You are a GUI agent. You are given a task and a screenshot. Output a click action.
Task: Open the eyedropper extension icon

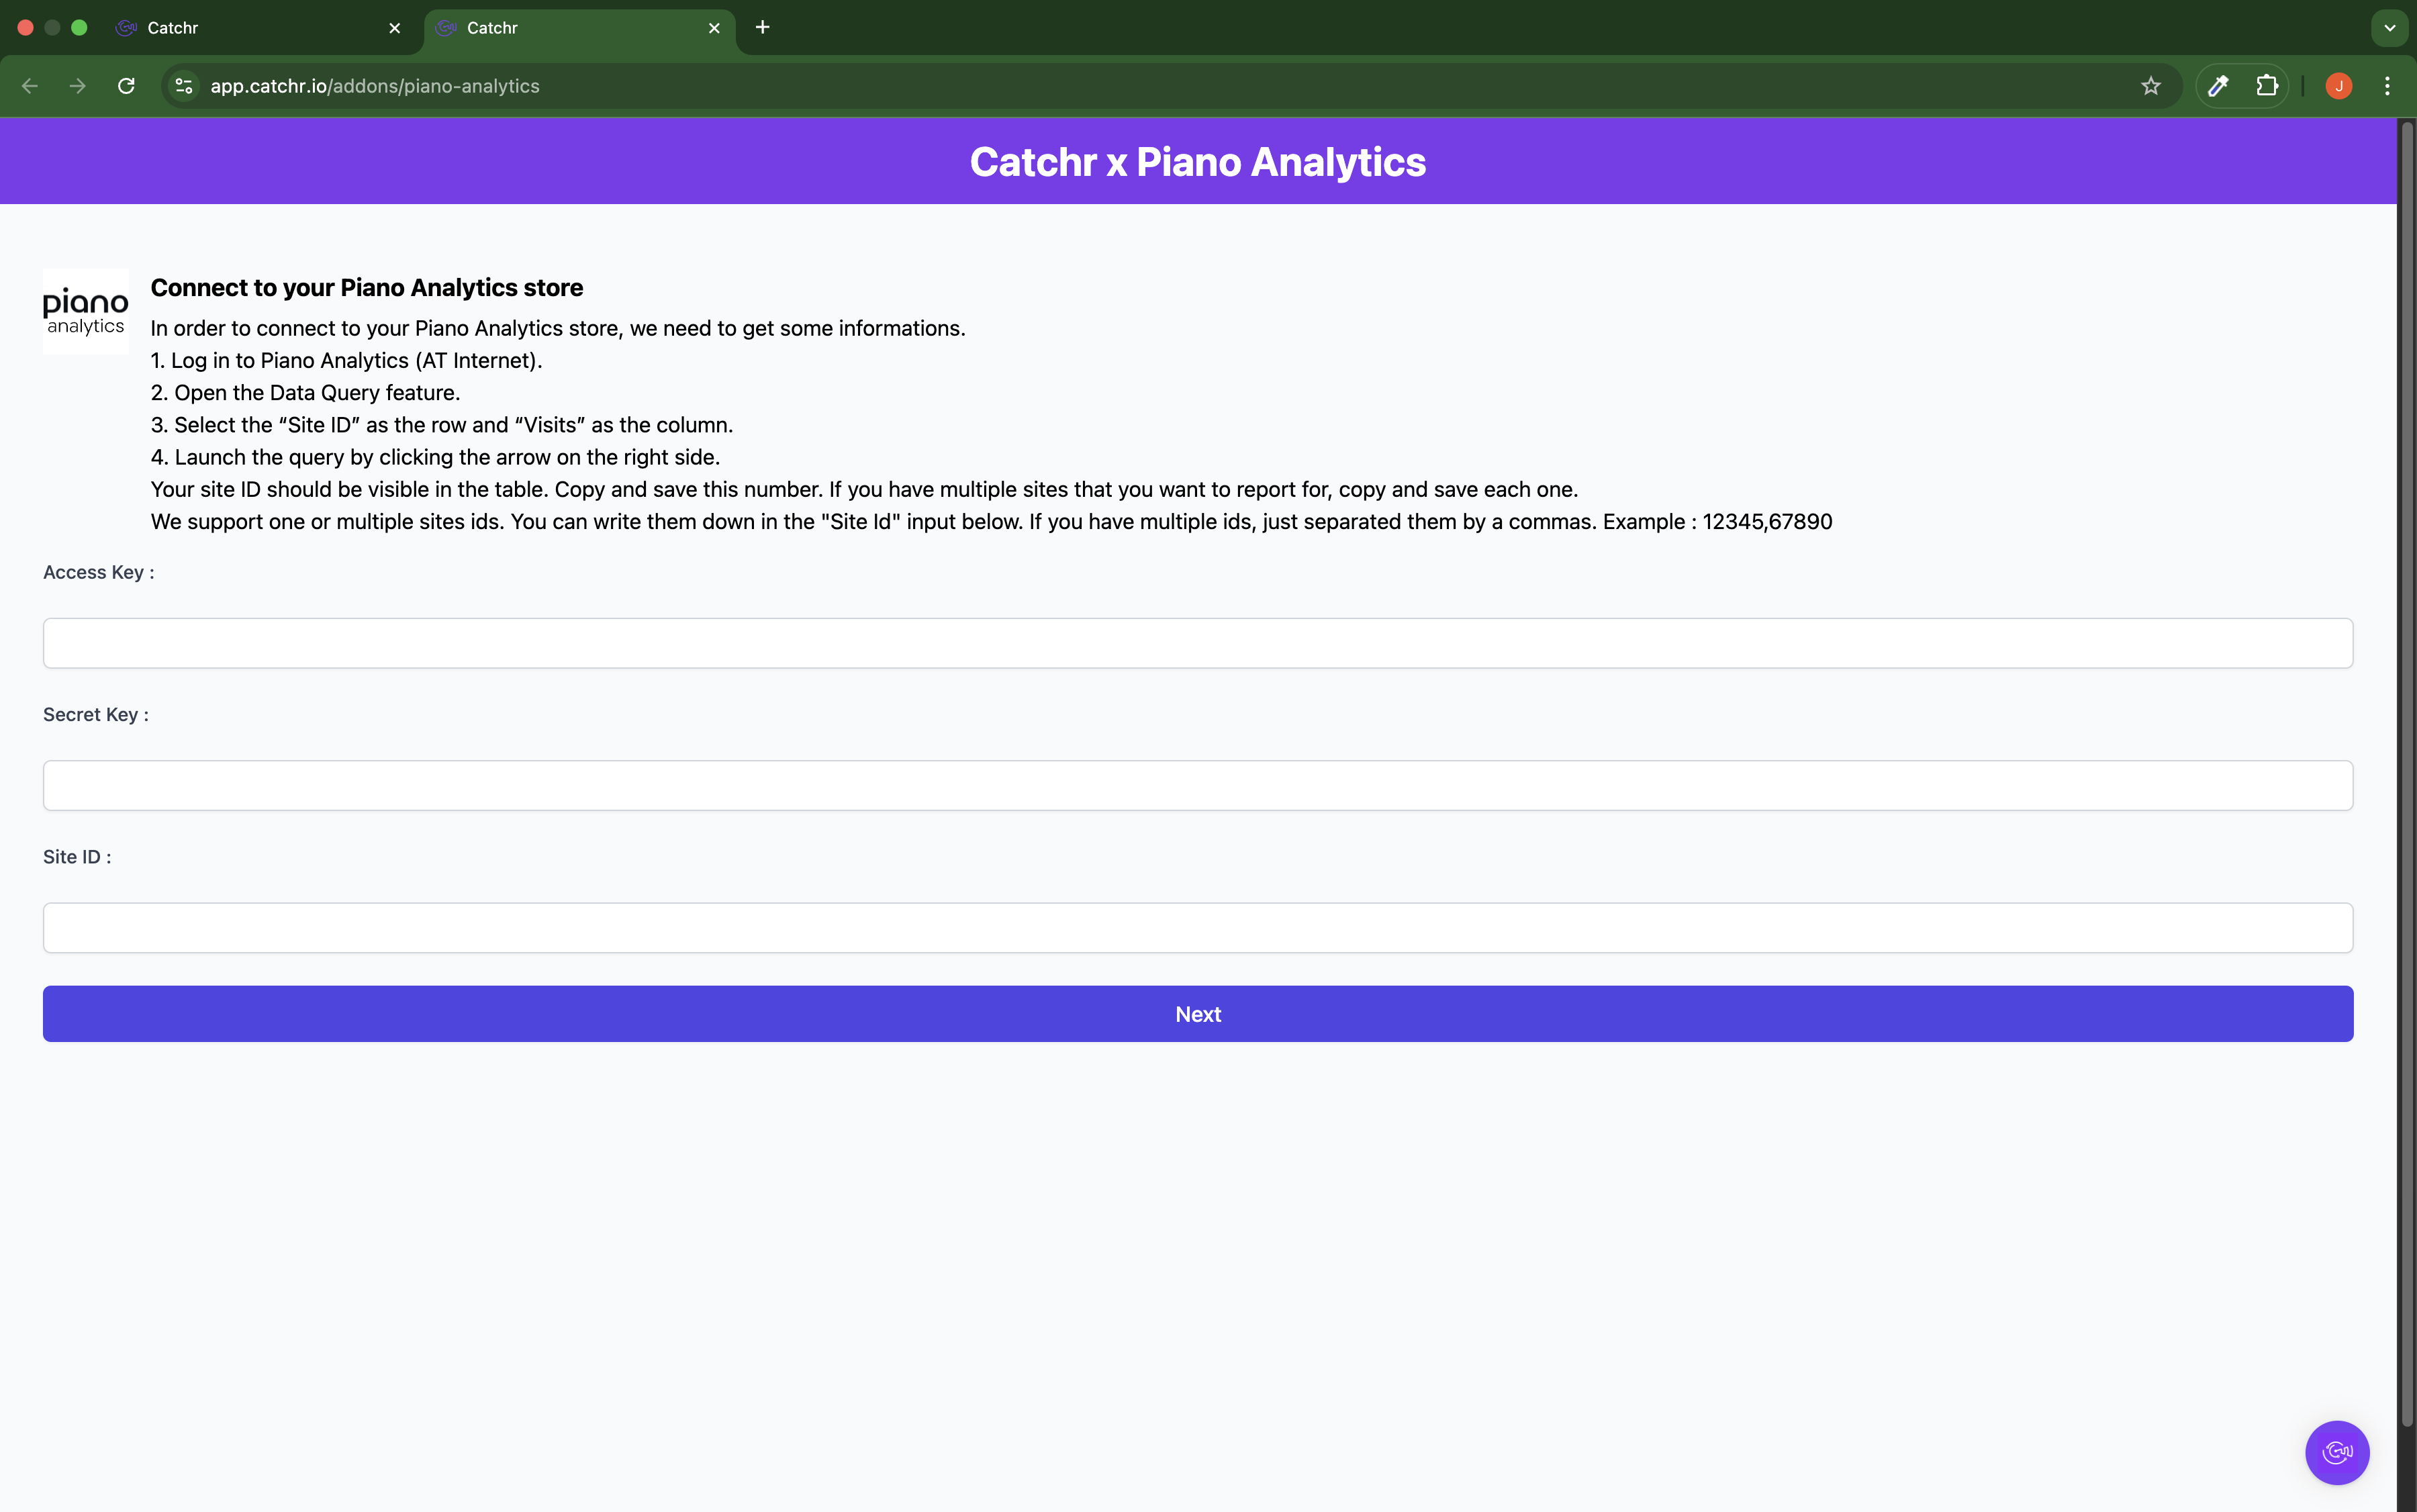tap(2218, 86)
